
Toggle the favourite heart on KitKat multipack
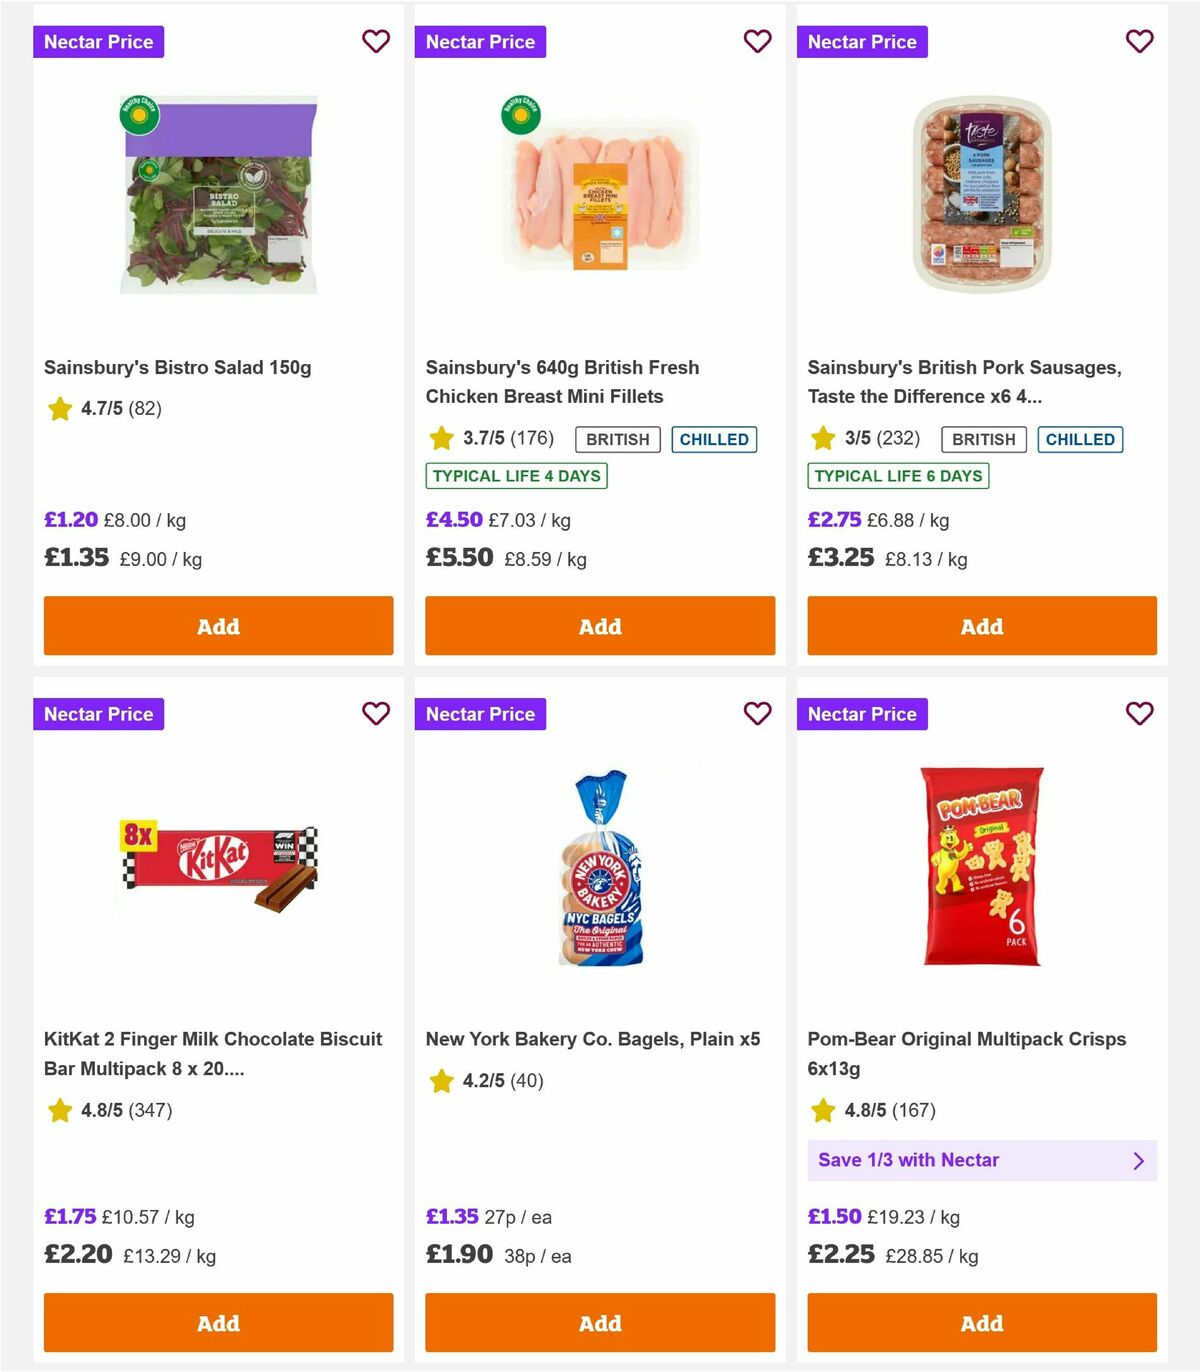click(x=376, y=714)
